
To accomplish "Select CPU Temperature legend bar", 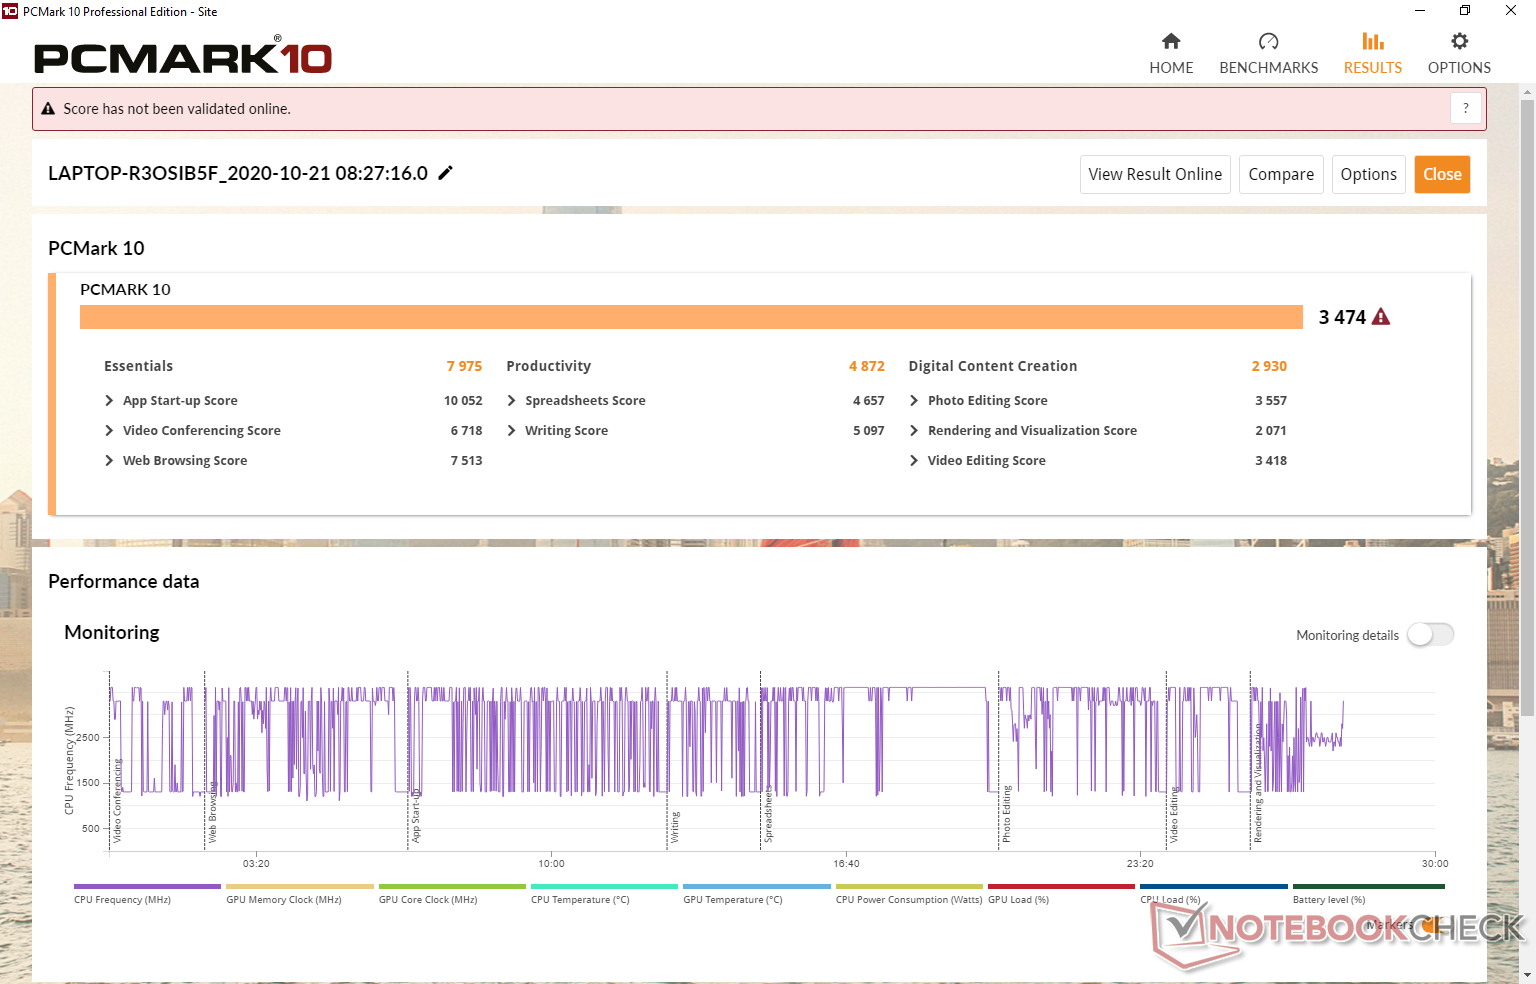I will (604, 886).
